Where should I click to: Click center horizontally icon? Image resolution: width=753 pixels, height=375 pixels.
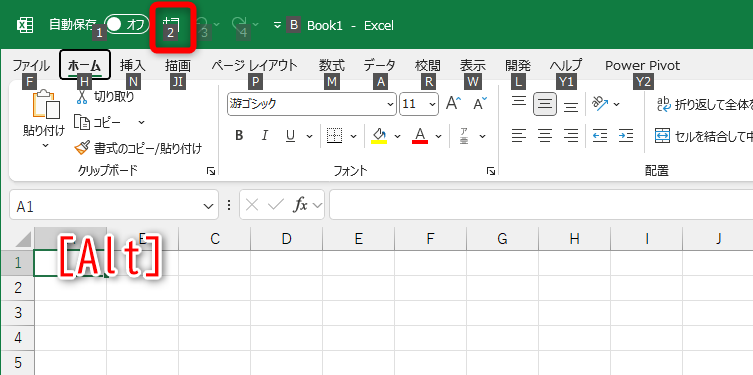click(x=545, y=136)
